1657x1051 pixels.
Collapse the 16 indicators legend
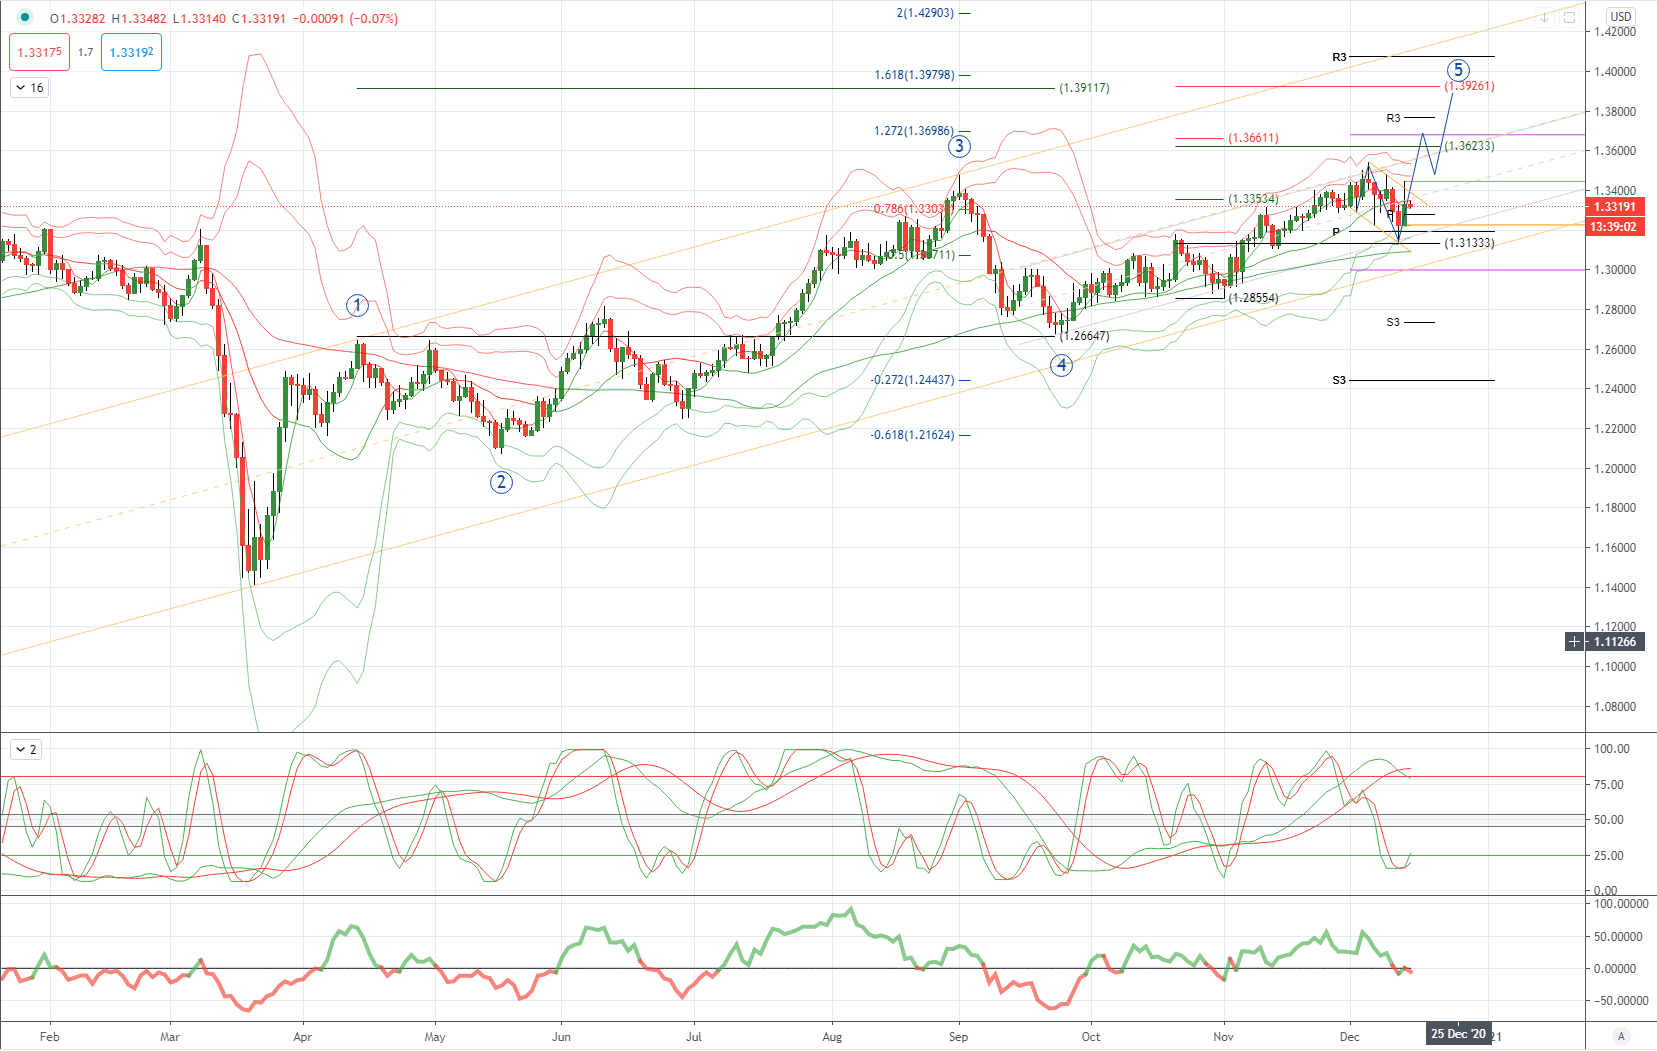pyautogui.click(x=21, y=88)
